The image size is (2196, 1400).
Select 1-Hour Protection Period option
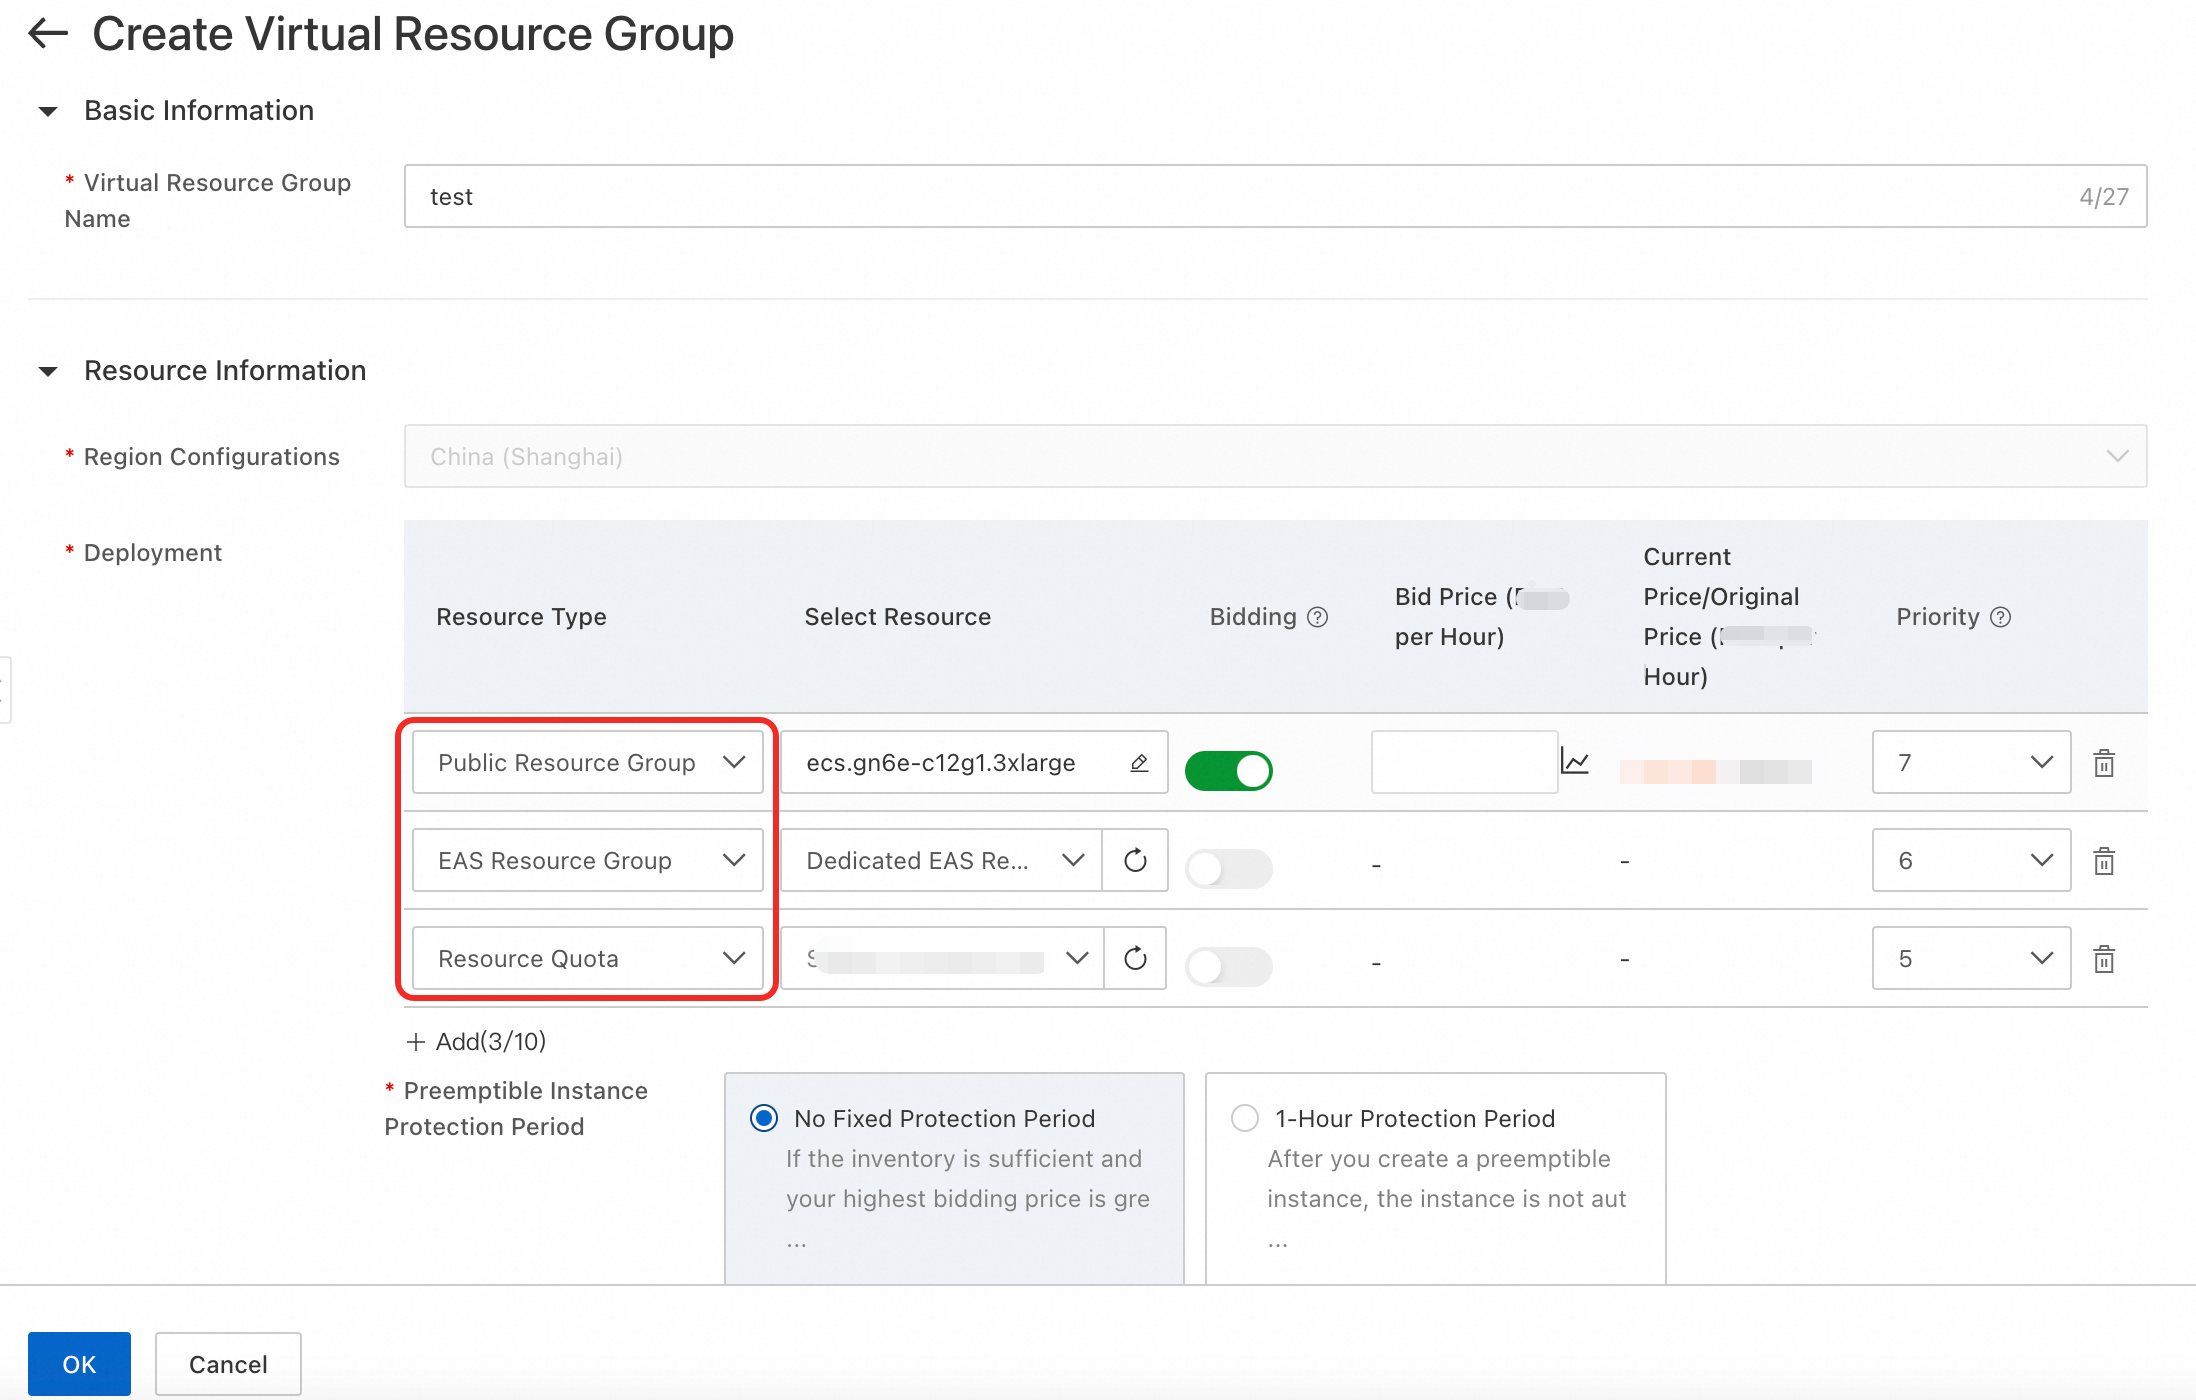(1245, 1118)
